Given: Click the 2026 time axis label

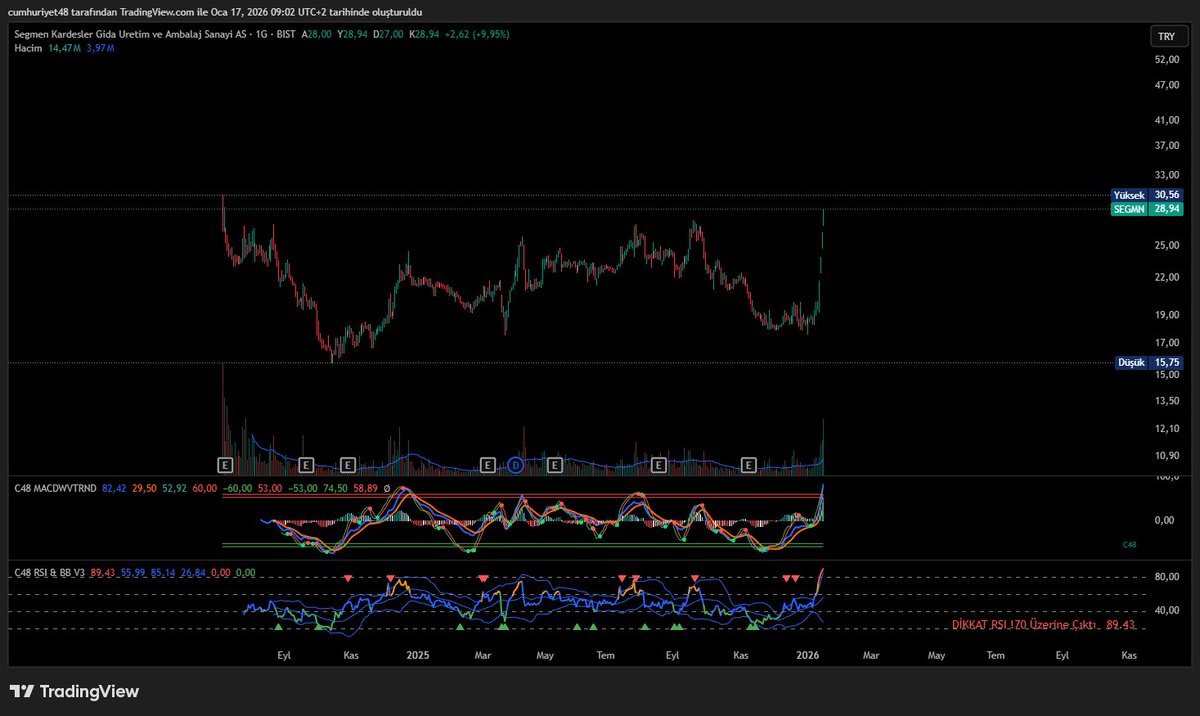Looking at the screenshot, I should (x=808, y=655).
